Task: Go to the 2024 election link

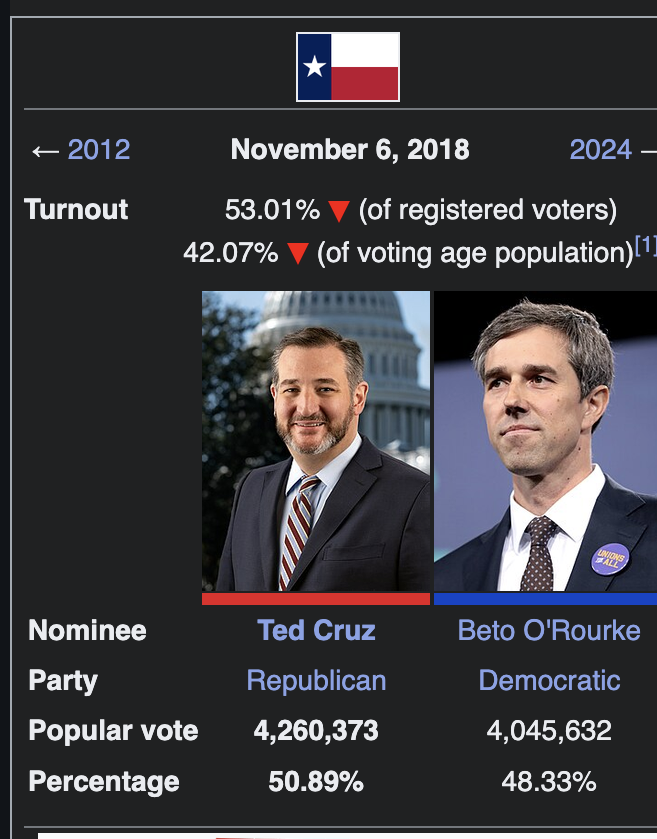Action: 600,150
